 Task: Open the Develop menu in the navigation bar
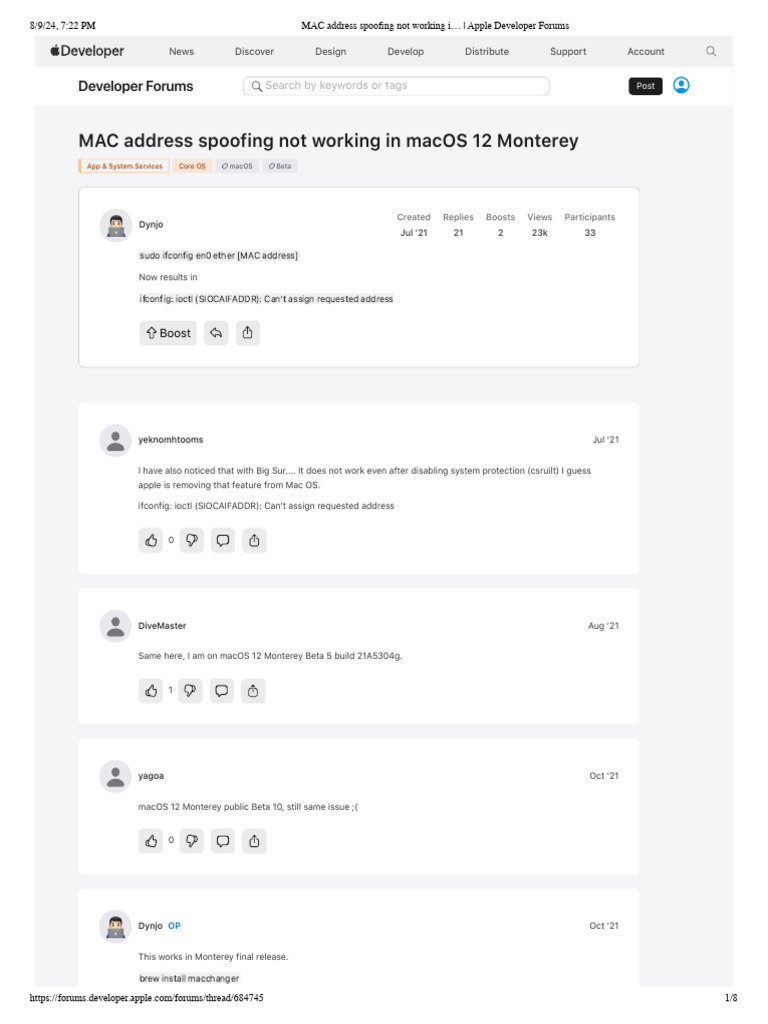(x=405, y=51)
